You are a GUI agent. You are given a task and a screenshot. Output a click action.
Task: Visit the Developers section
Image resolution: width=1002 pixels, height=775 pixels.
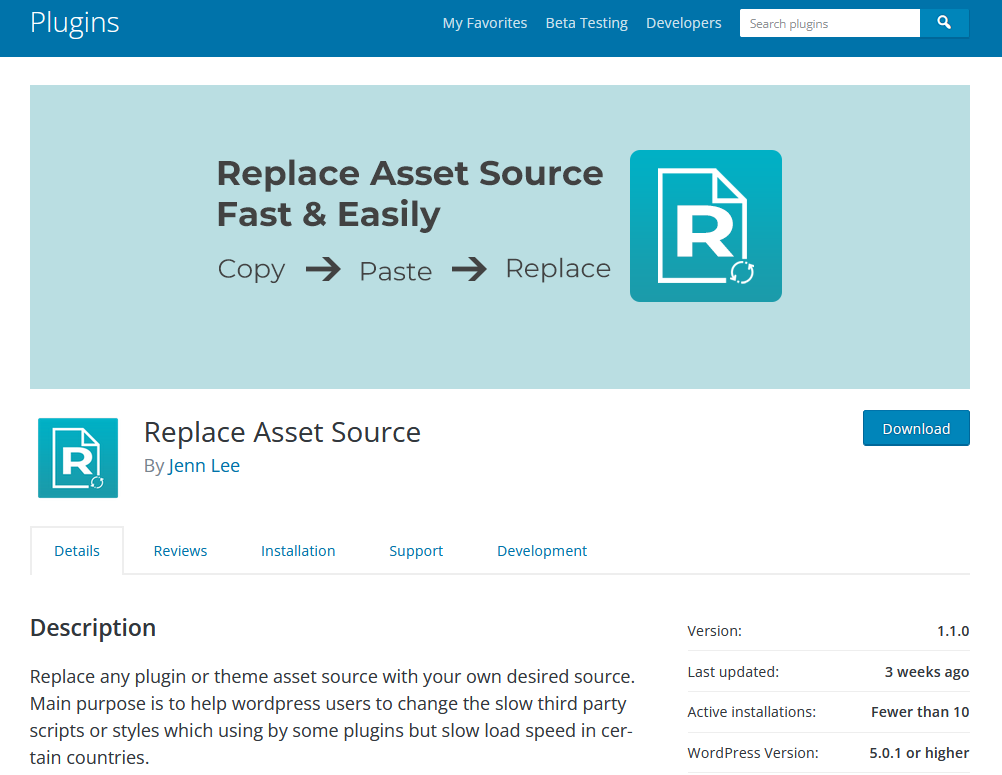(x=683, y=22)
